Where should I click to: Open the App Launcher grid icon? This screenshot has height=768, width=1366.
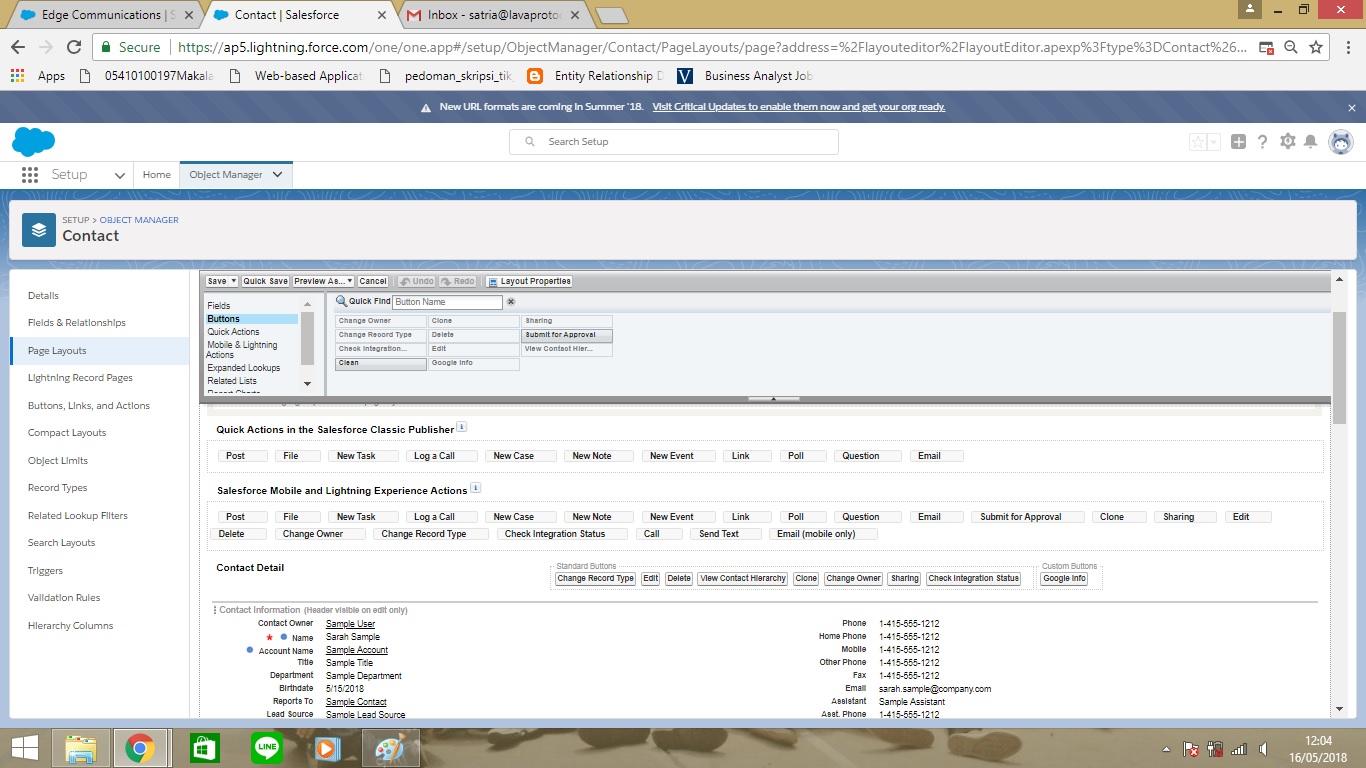click(30, 174)
